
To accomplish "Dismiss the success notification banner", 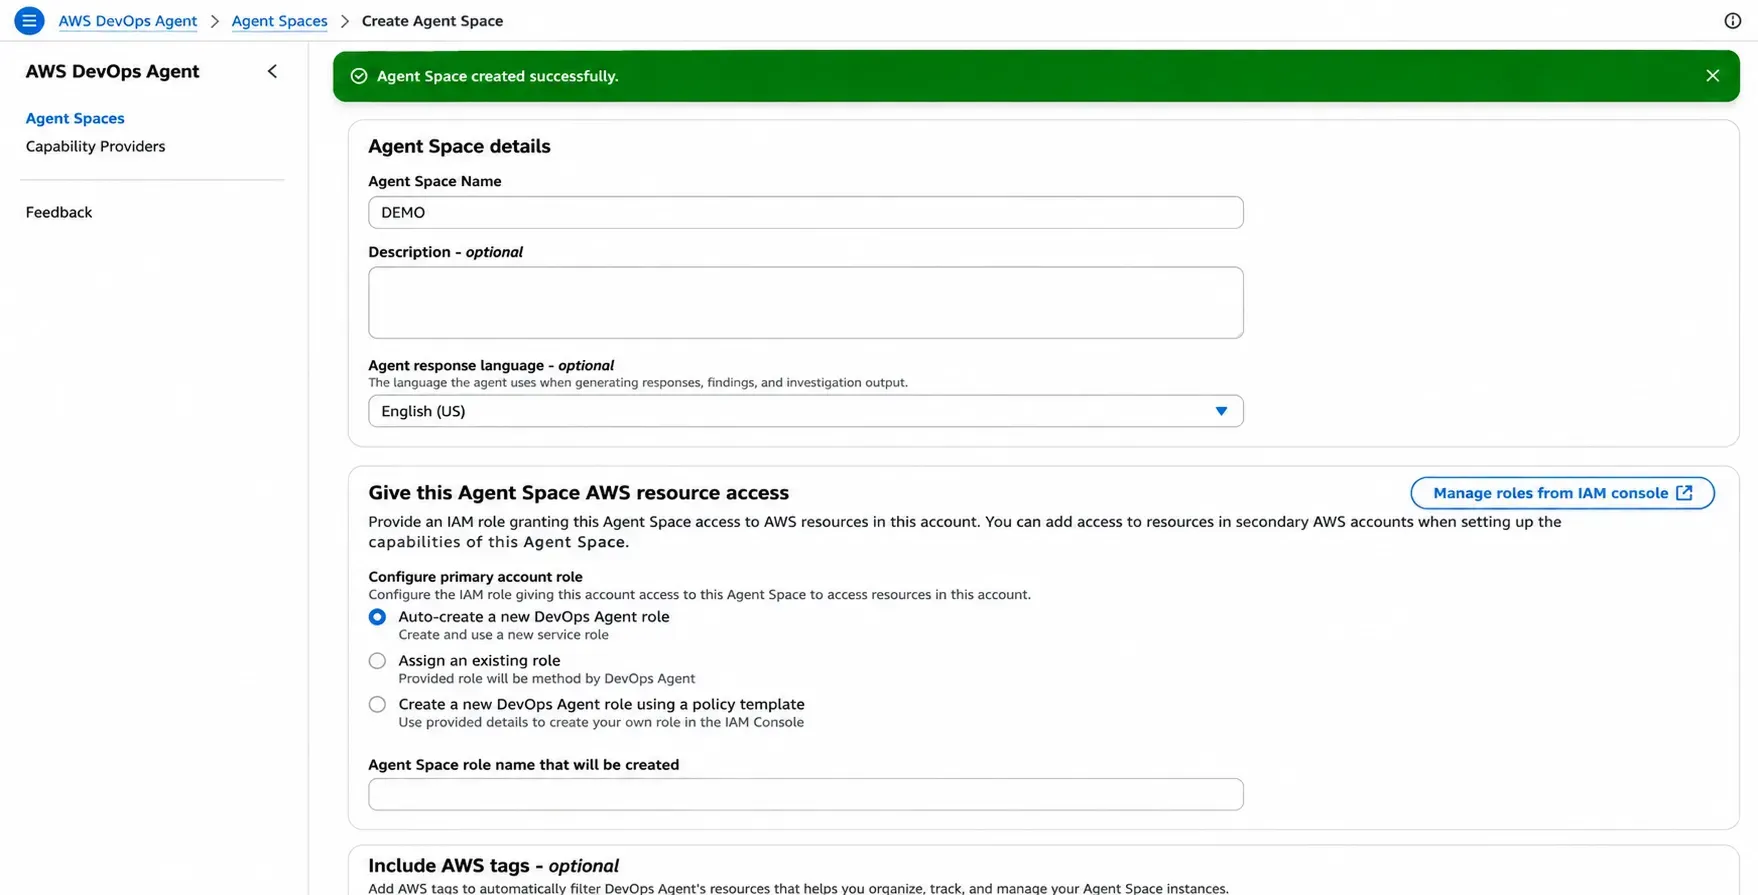I will (x=1712, y=76).
